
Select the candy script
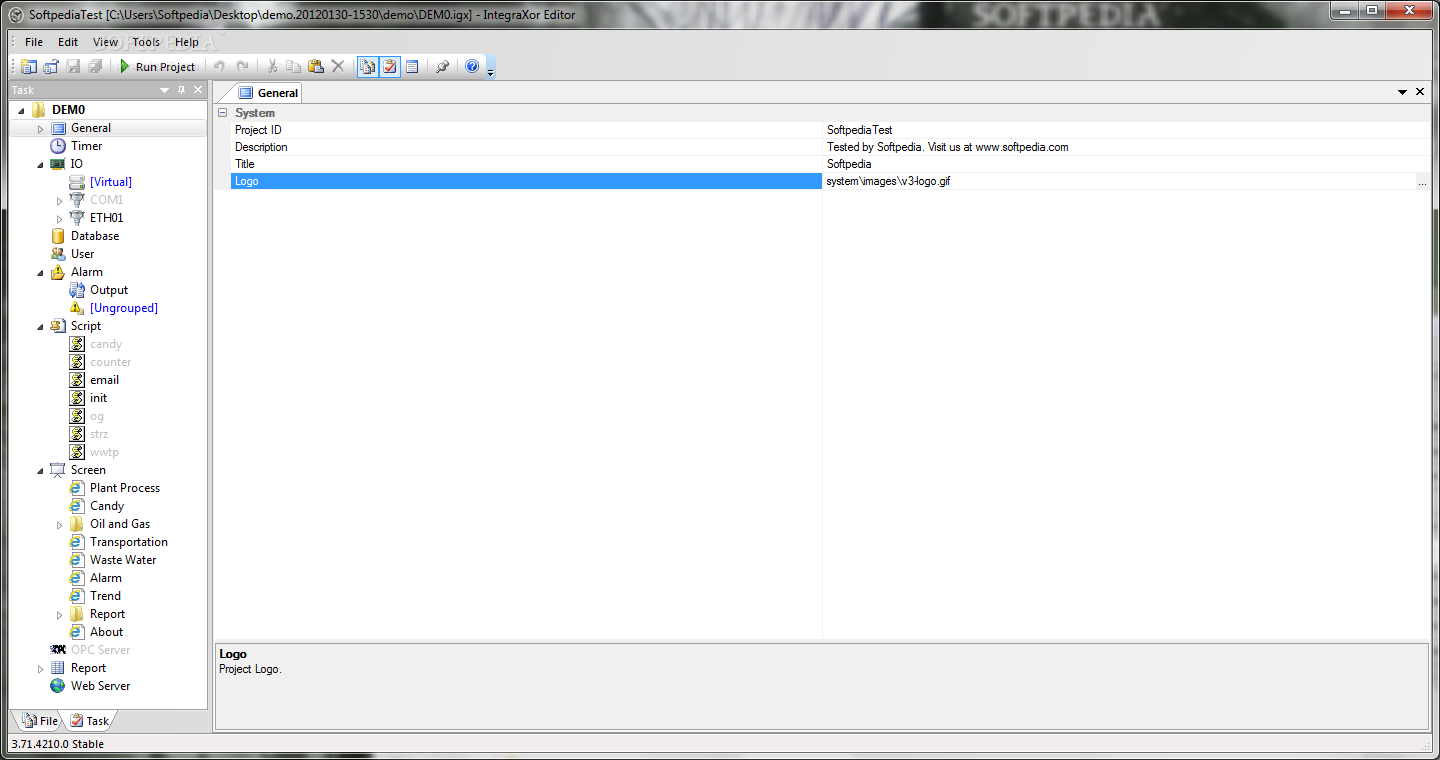coord(106,344)
